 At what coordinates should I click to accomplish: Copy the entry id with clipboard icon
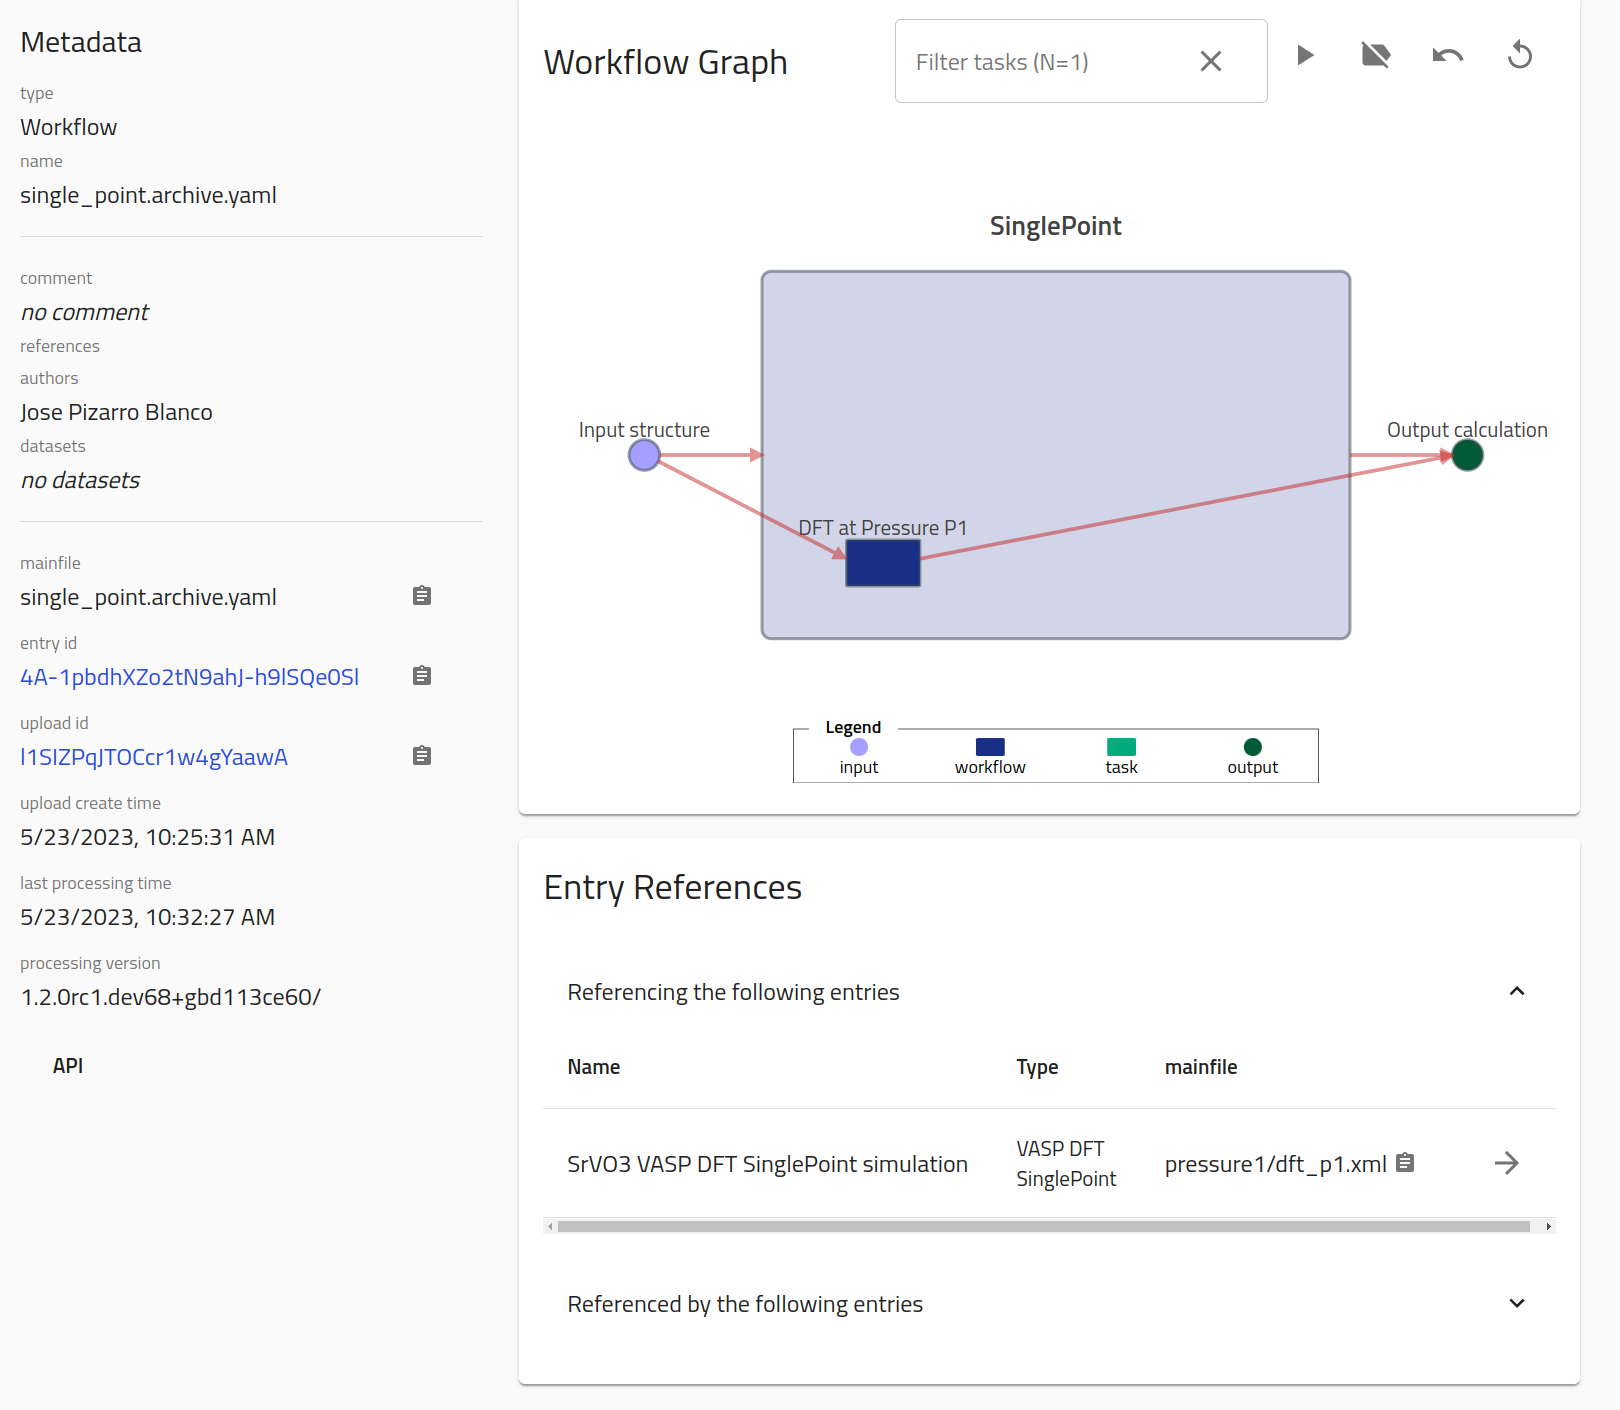[422, 676]
